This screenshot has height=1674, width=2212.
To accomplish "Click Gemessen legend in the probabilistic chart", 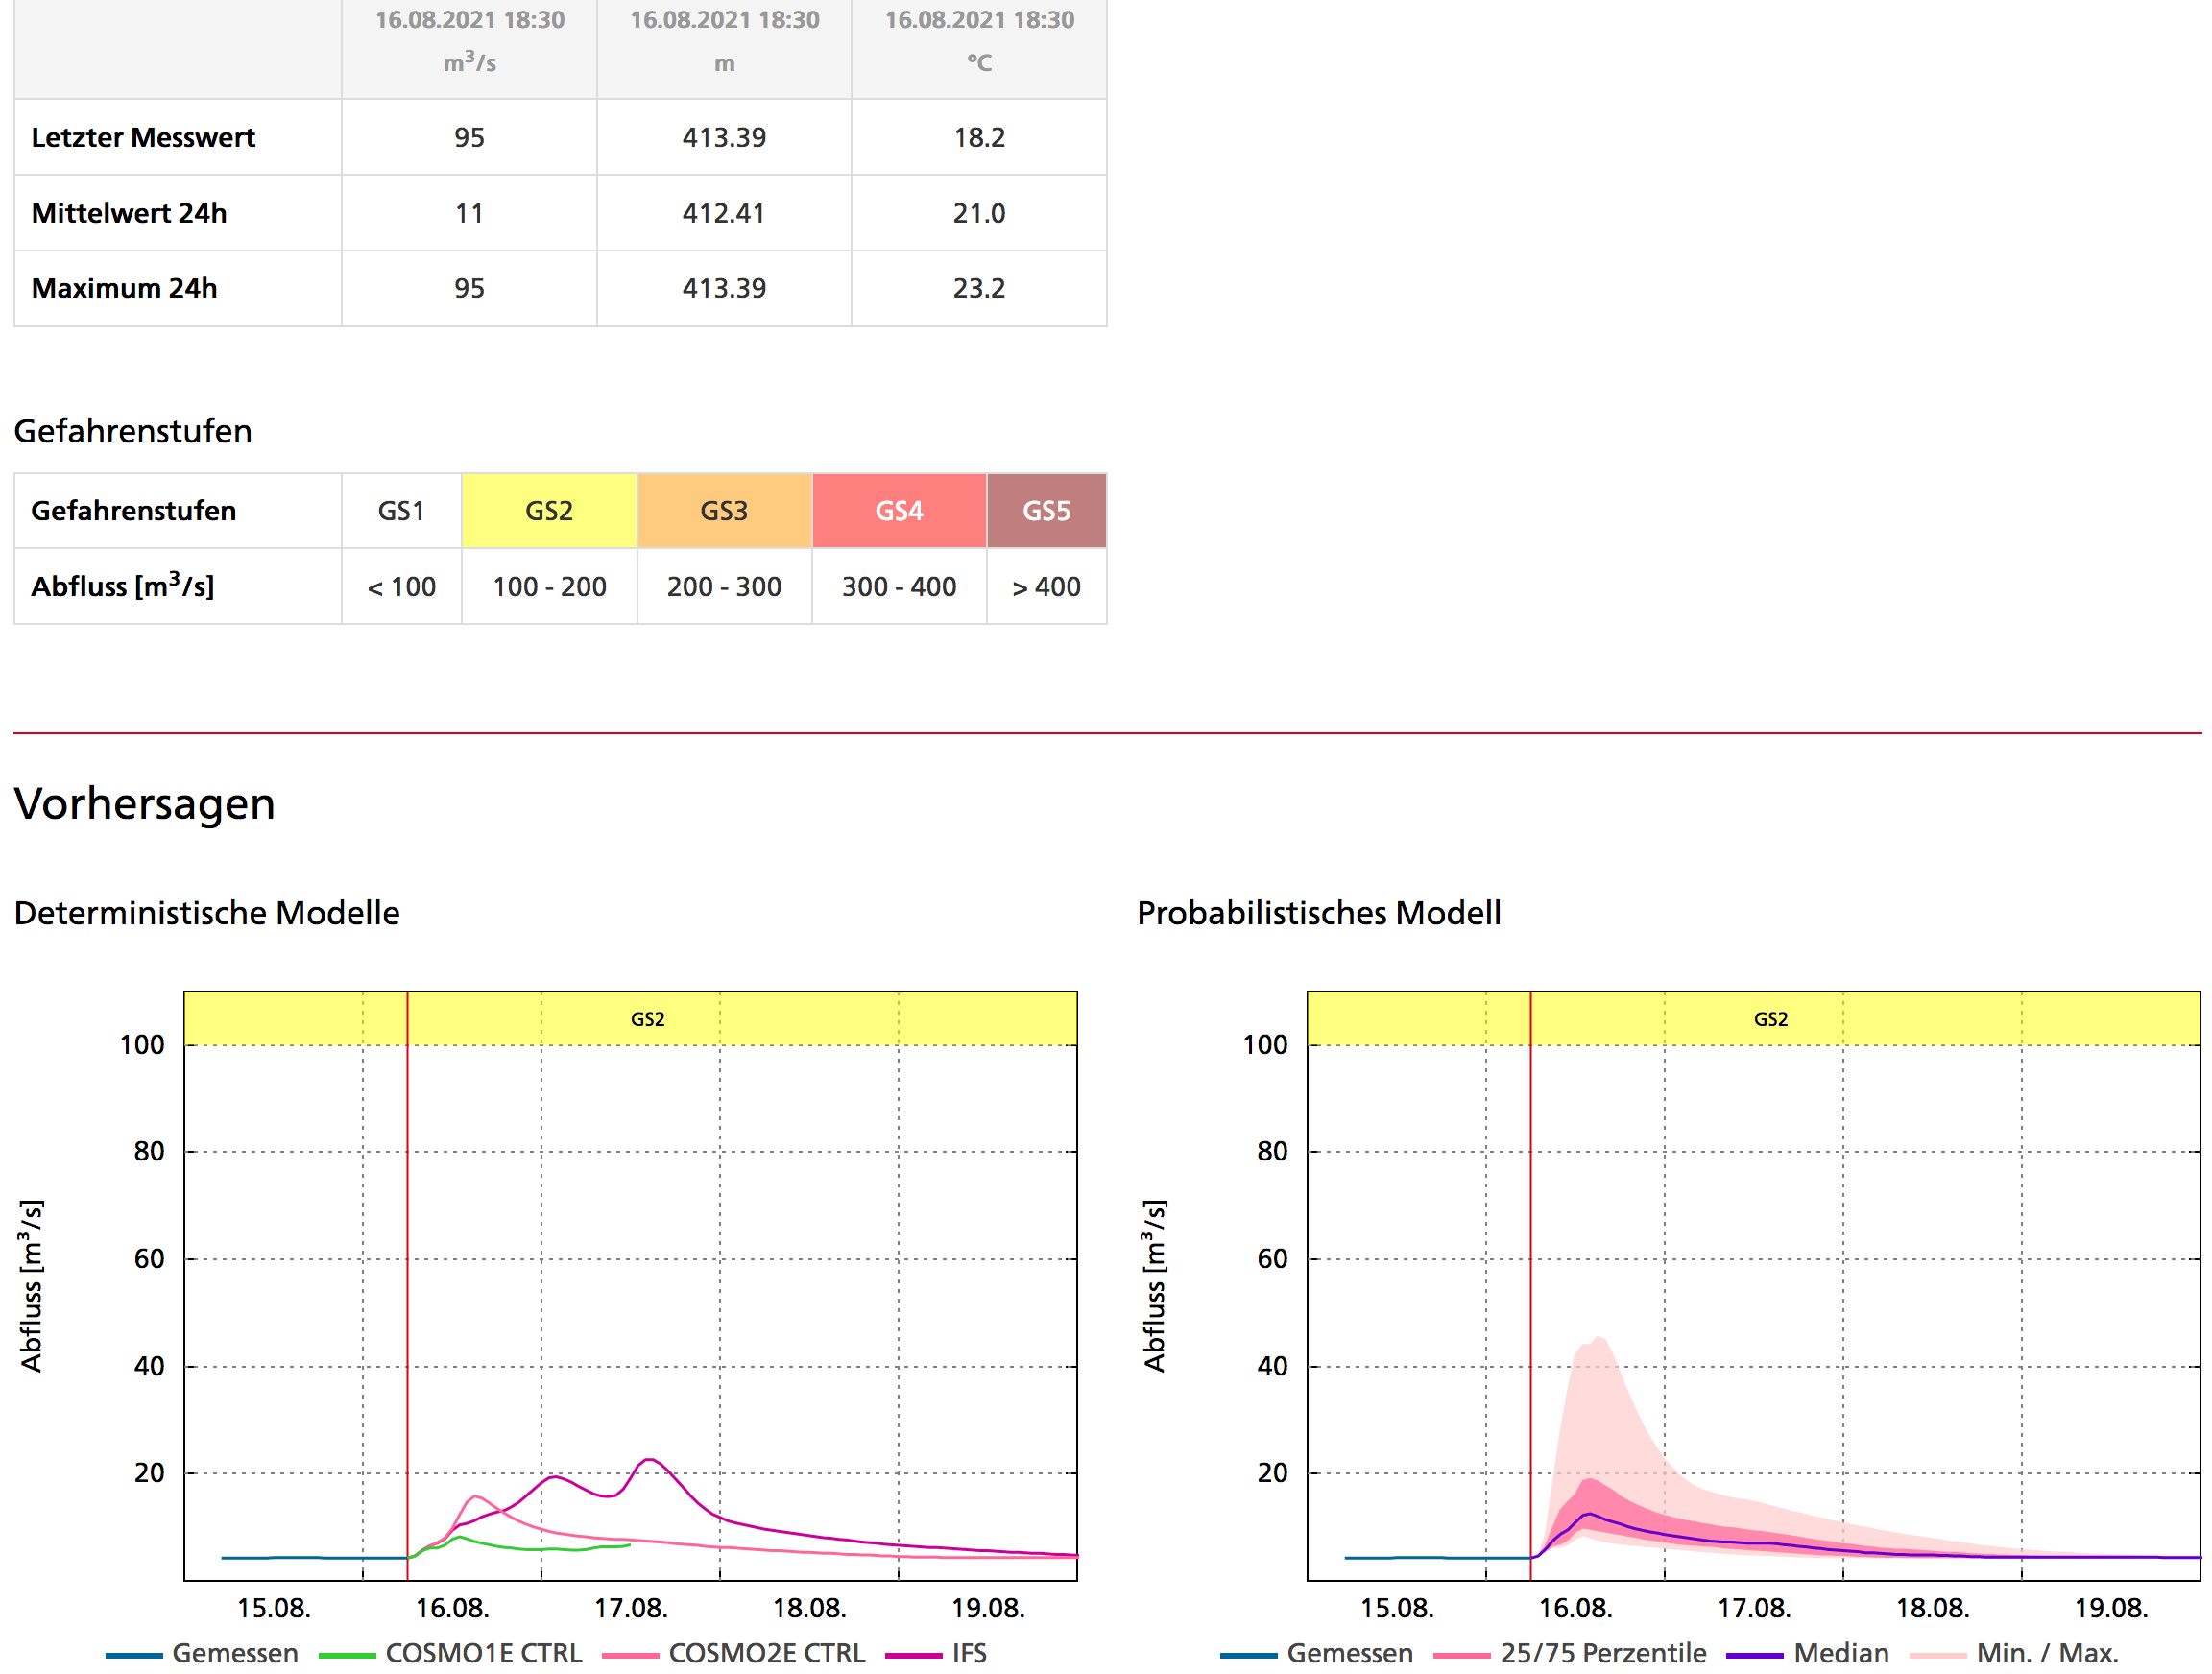I will [x=1349, y=1653].
